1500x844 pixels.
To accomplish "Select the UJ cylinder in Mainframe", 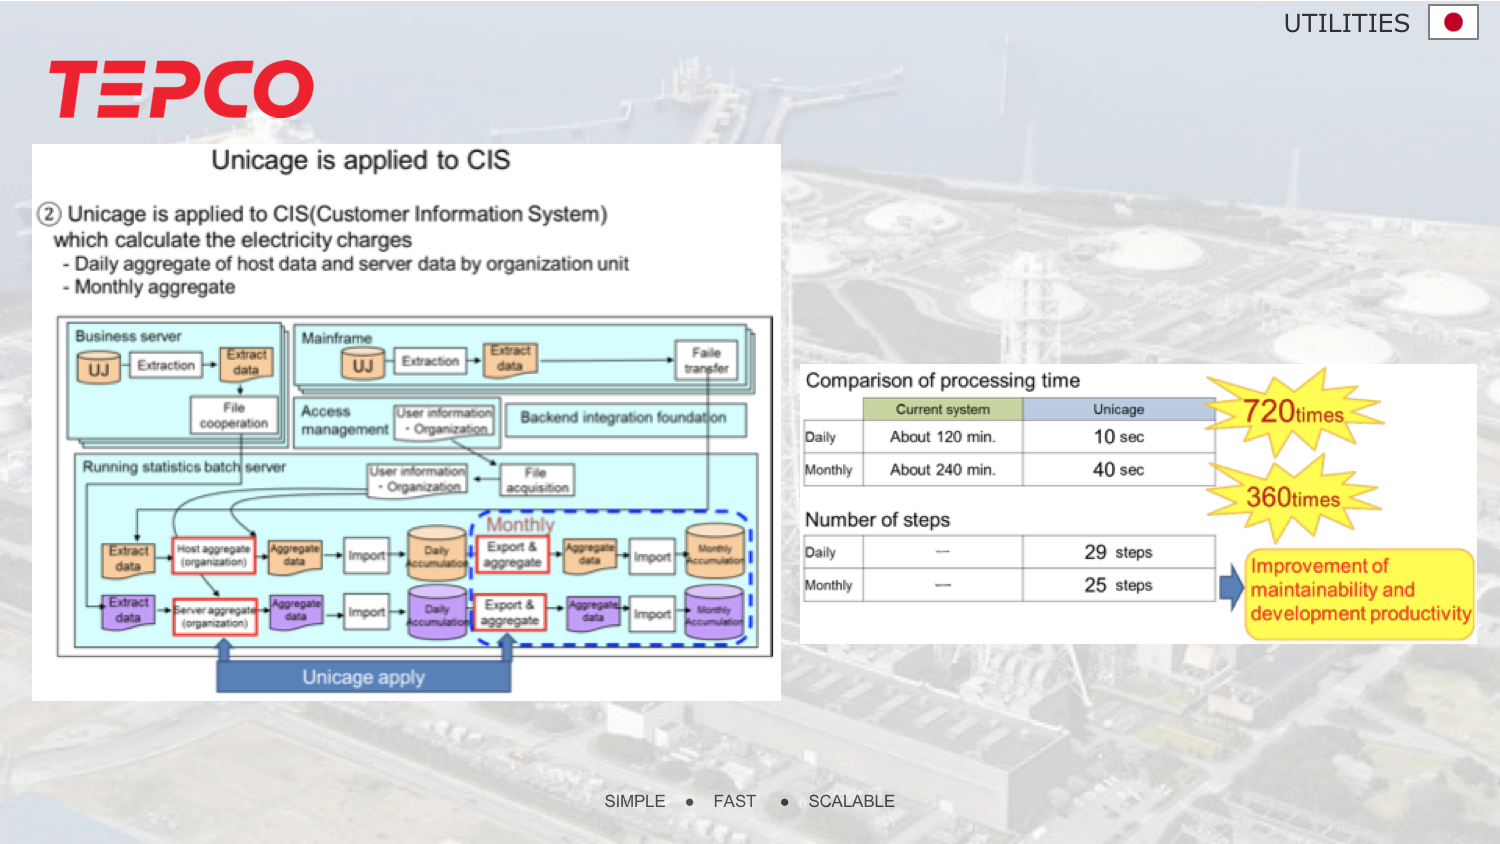I will (x=362, y=364).
